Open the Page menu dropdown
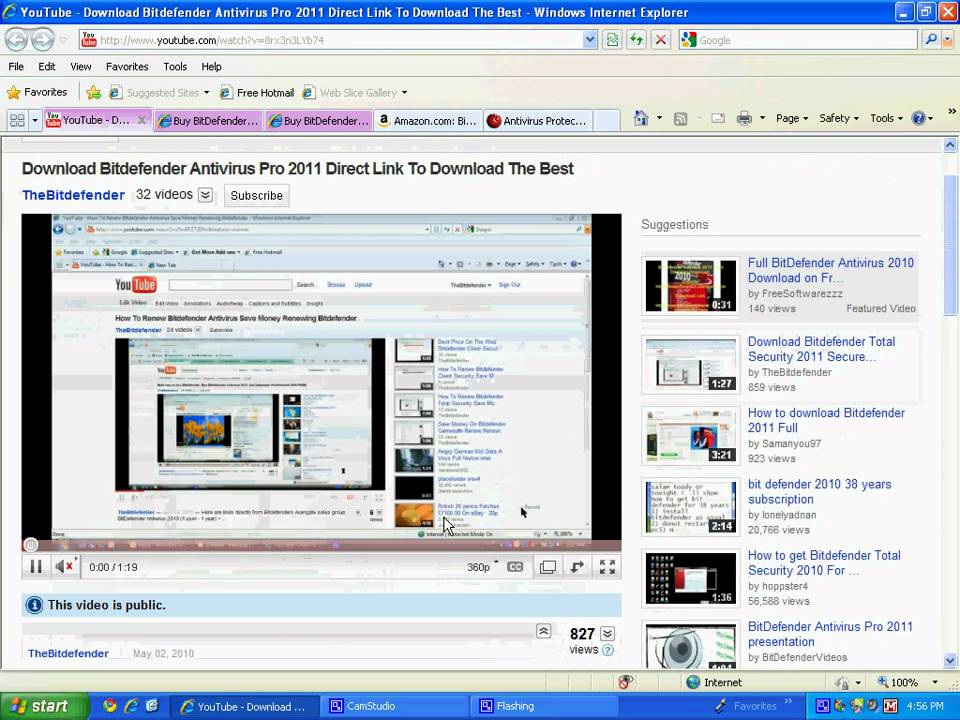Screen dimensions: 960x720 click(x=792, y=118)
